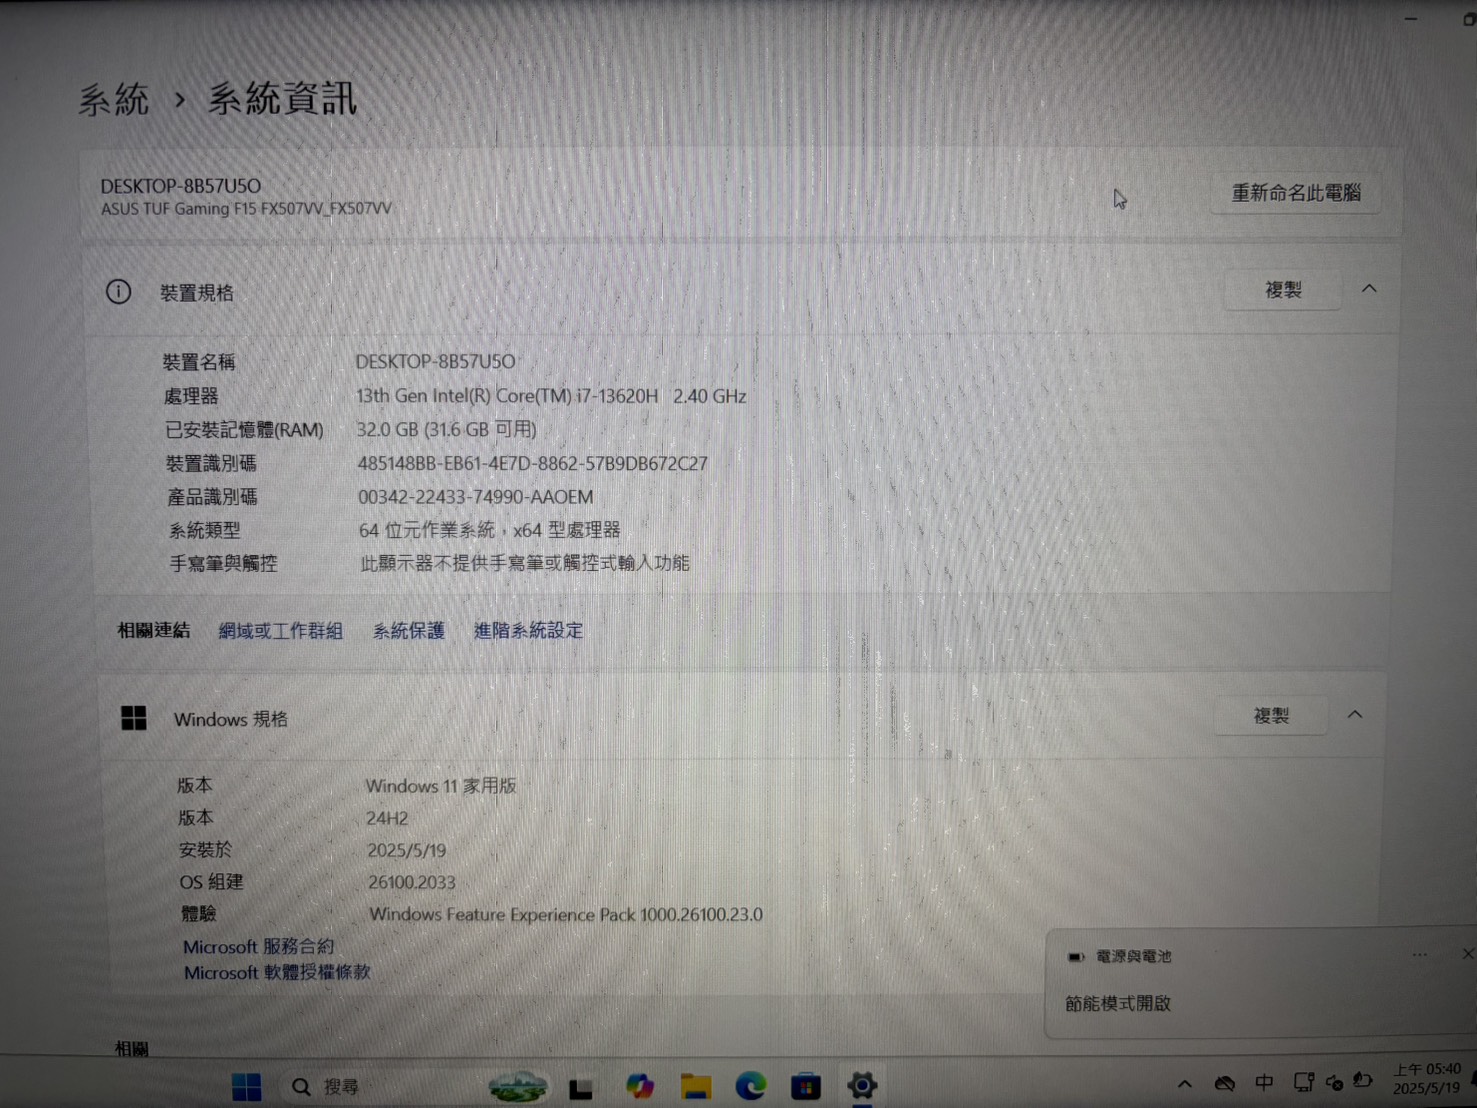Click the Windows logo beside Windows 規格
Screen dimensions: 1477x1108
click(133, 718)
